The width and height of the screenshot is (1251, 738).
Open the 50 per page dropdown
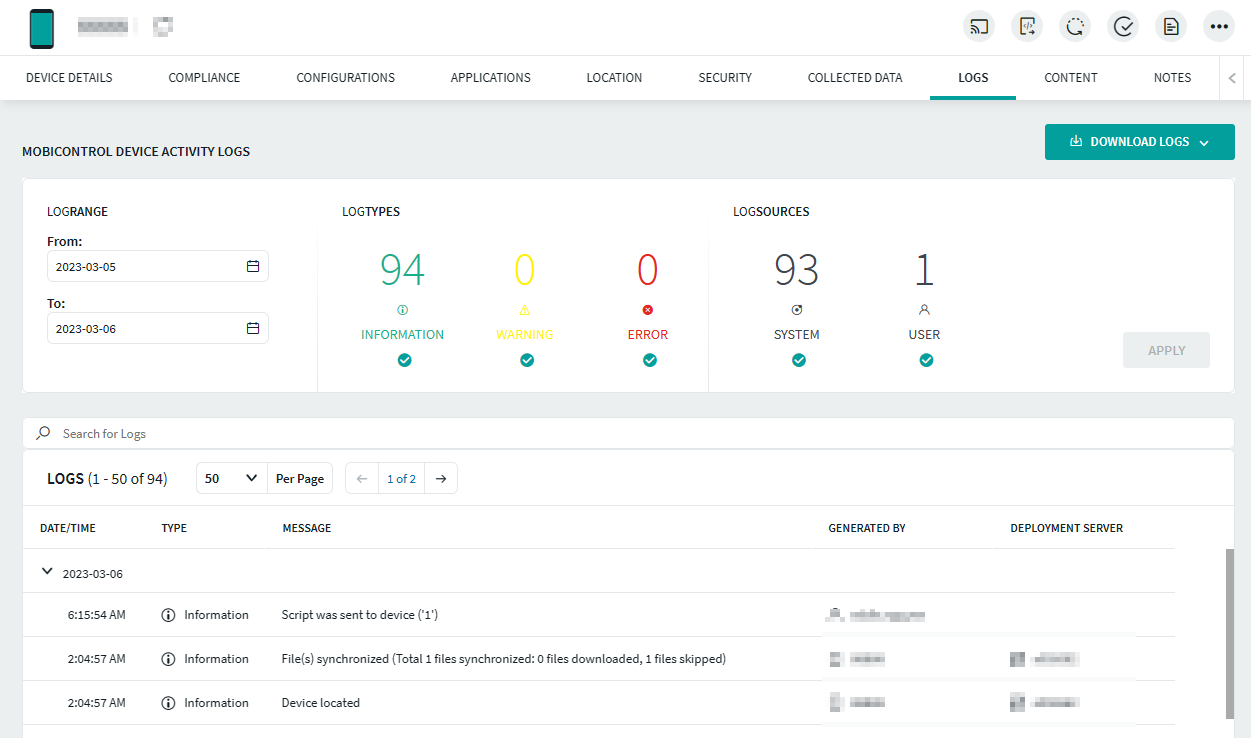pyautogui.click(x=231, y=479)
